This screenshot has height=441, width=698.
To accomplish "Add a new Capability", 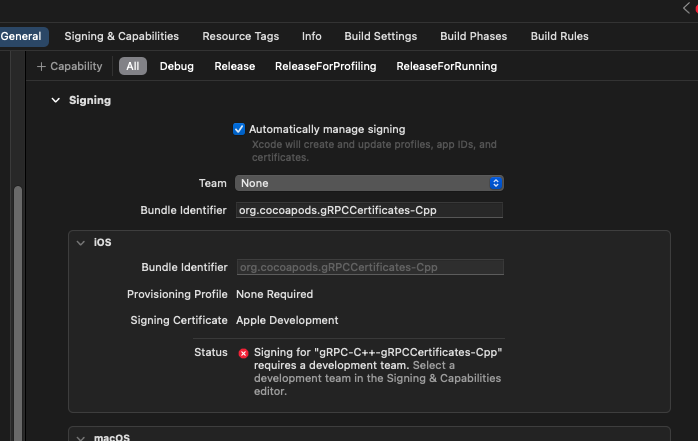I will point(69,66).
